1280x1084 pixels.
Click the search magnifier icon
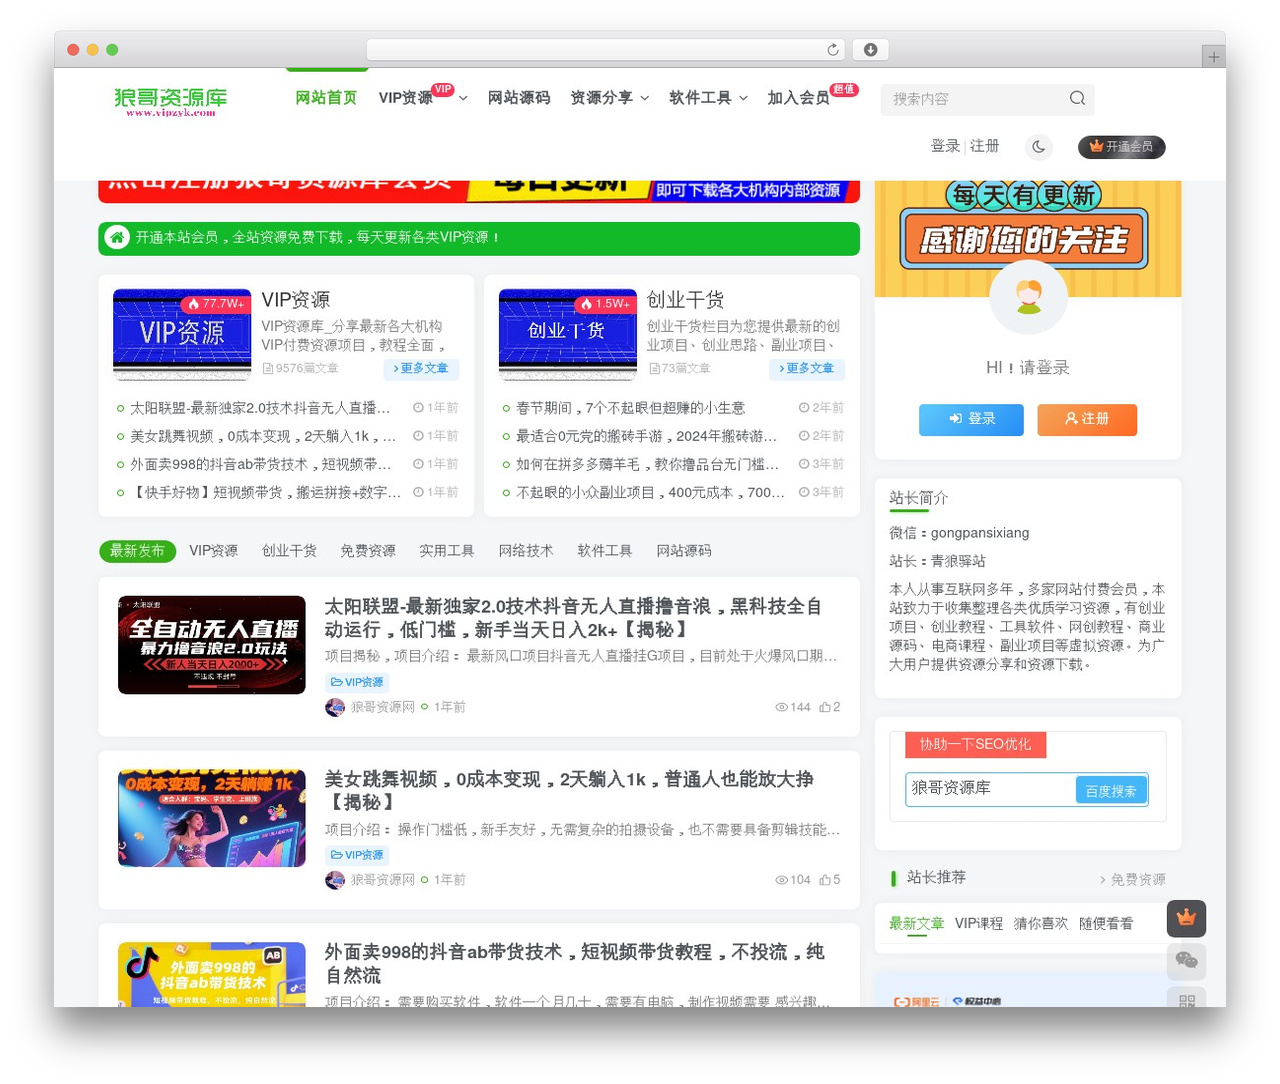[x=1077, y=98]
